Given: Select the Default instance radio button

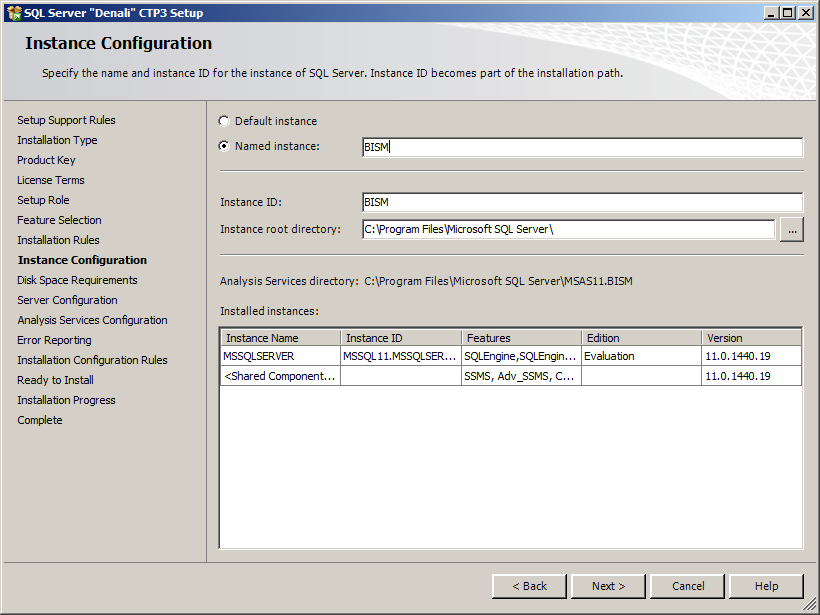Looking at the screenshot, I should coord(224,121).
